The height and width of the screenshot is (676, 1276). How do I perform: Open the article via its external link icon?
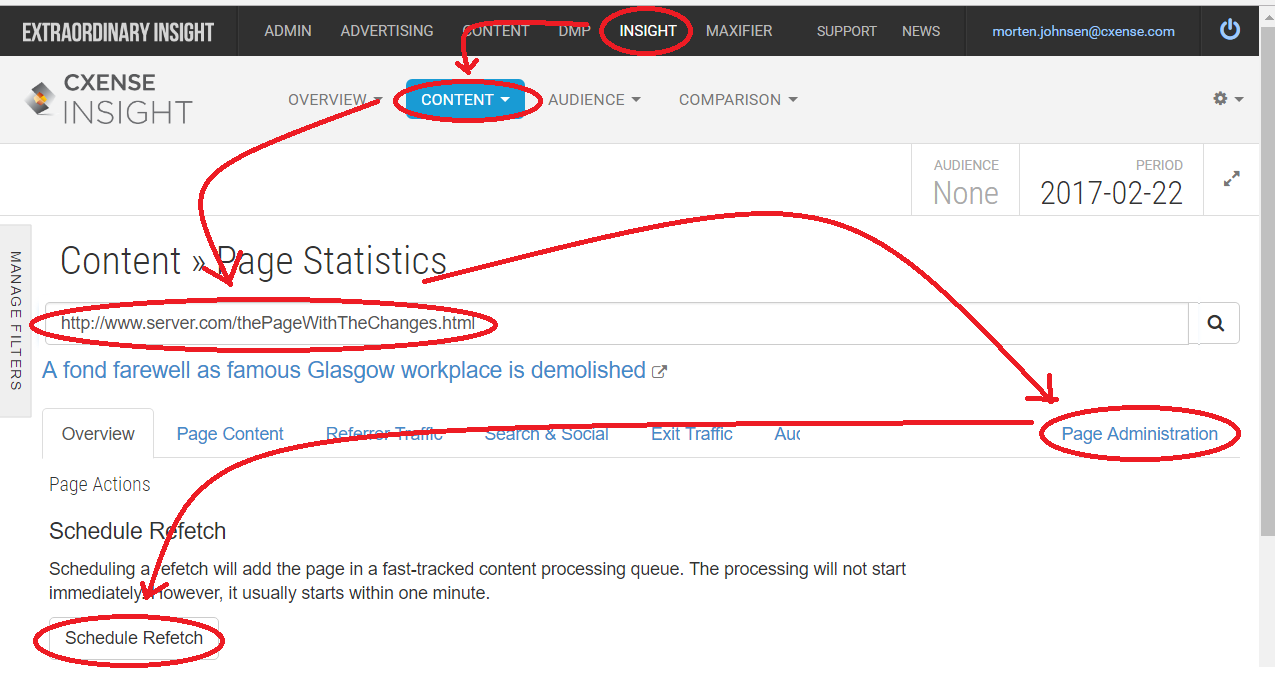coord(659,371)
